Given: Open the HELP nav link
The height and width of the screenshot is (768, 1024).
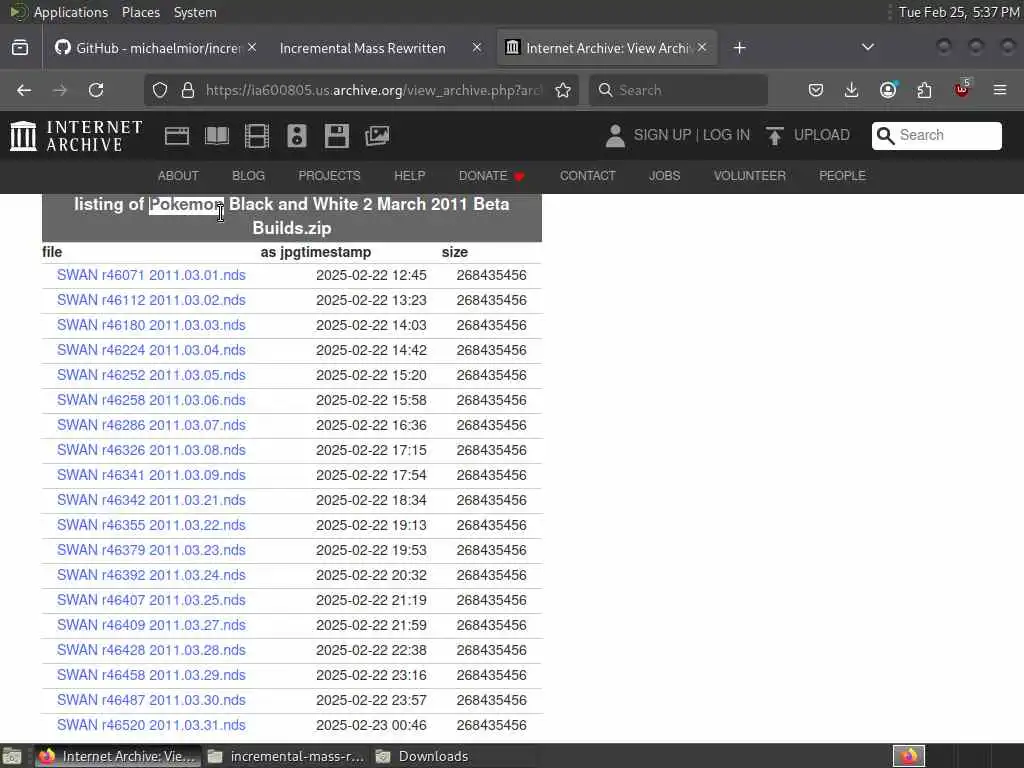Looking at the screenshot, I should pyautogui.click(x=409, y=176).
